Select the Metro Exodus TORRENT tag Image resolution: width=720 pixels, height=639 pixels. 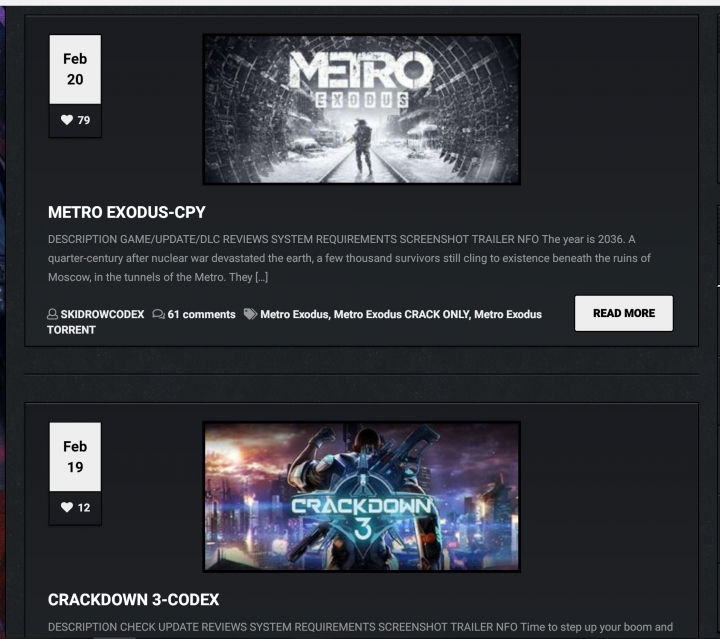point(294,322)
